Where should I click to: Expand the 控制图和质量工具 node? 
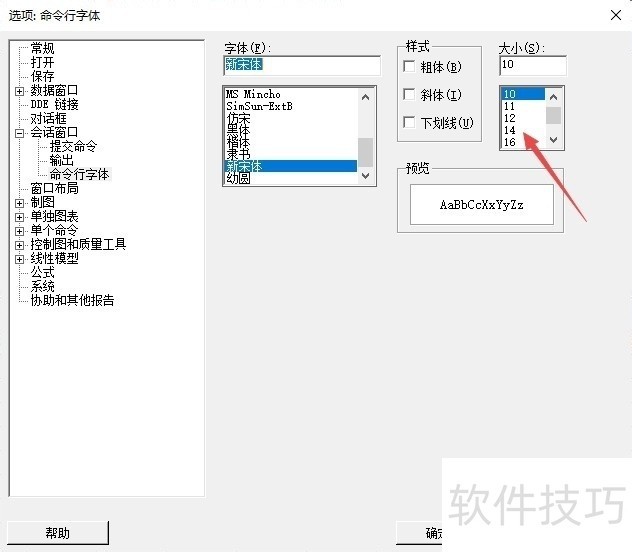pos(19,245)
